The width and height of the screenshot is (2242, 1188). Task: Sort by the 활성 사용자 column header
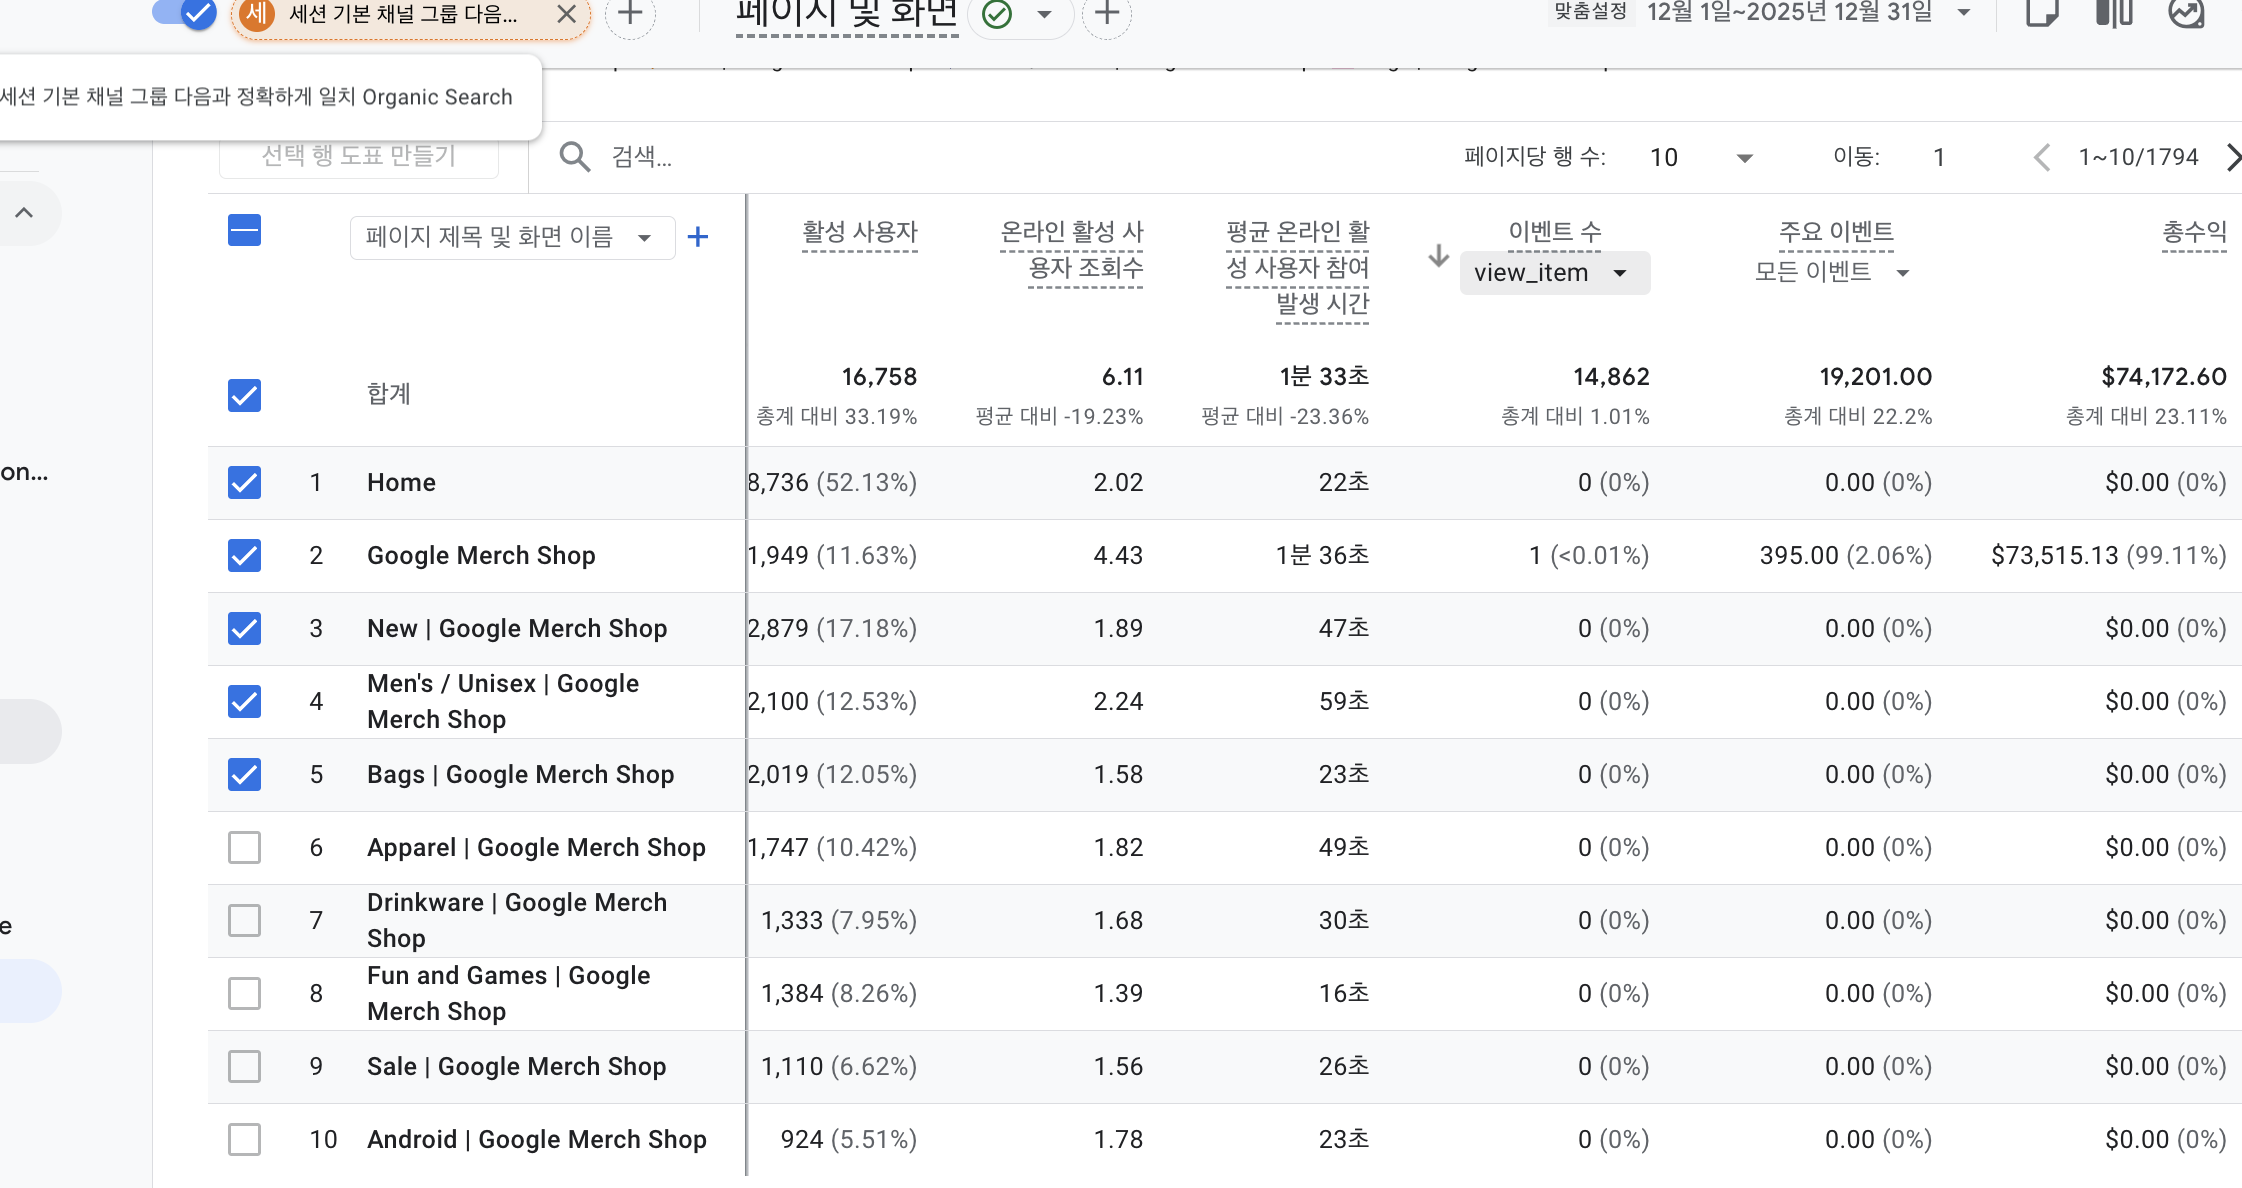pyautogui.click(x=859, y=232)
